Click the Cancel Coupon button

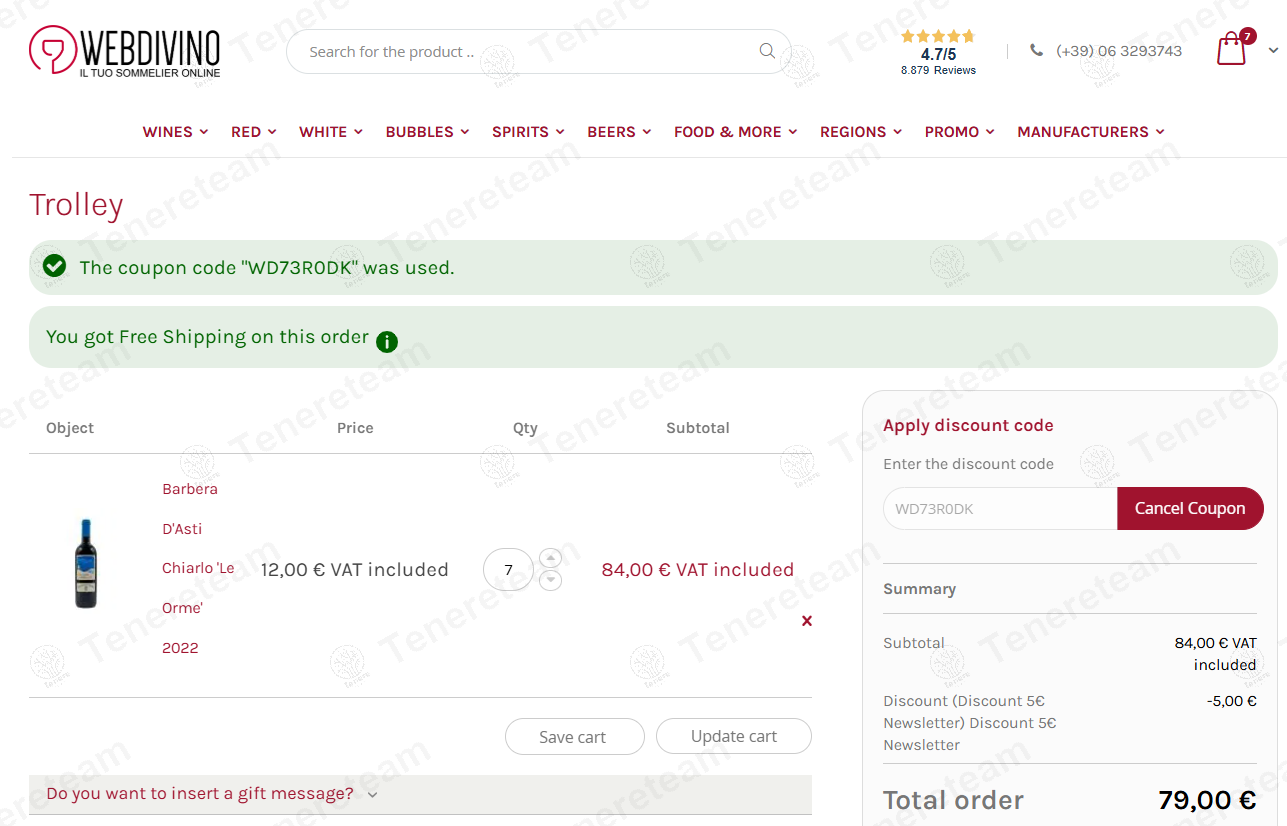(1190, 508)
